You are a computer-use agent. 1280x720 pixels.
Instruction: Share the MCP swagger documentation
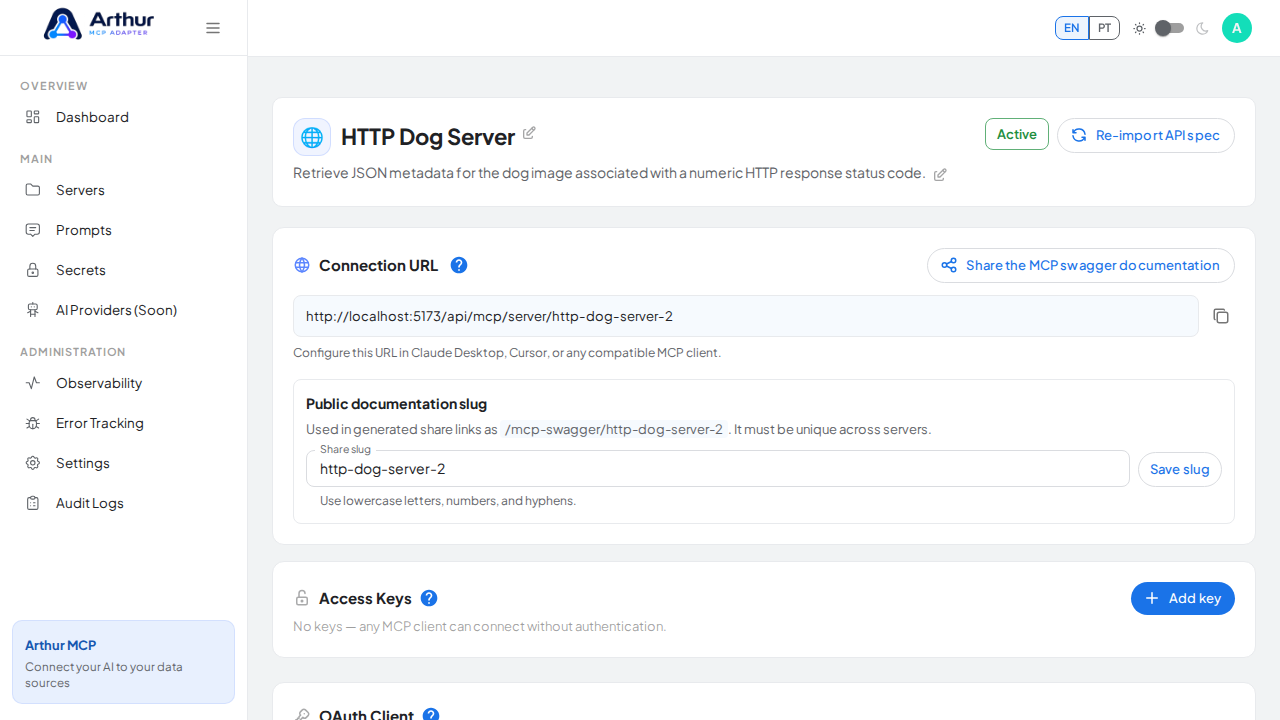click(x=1081, y=265)
